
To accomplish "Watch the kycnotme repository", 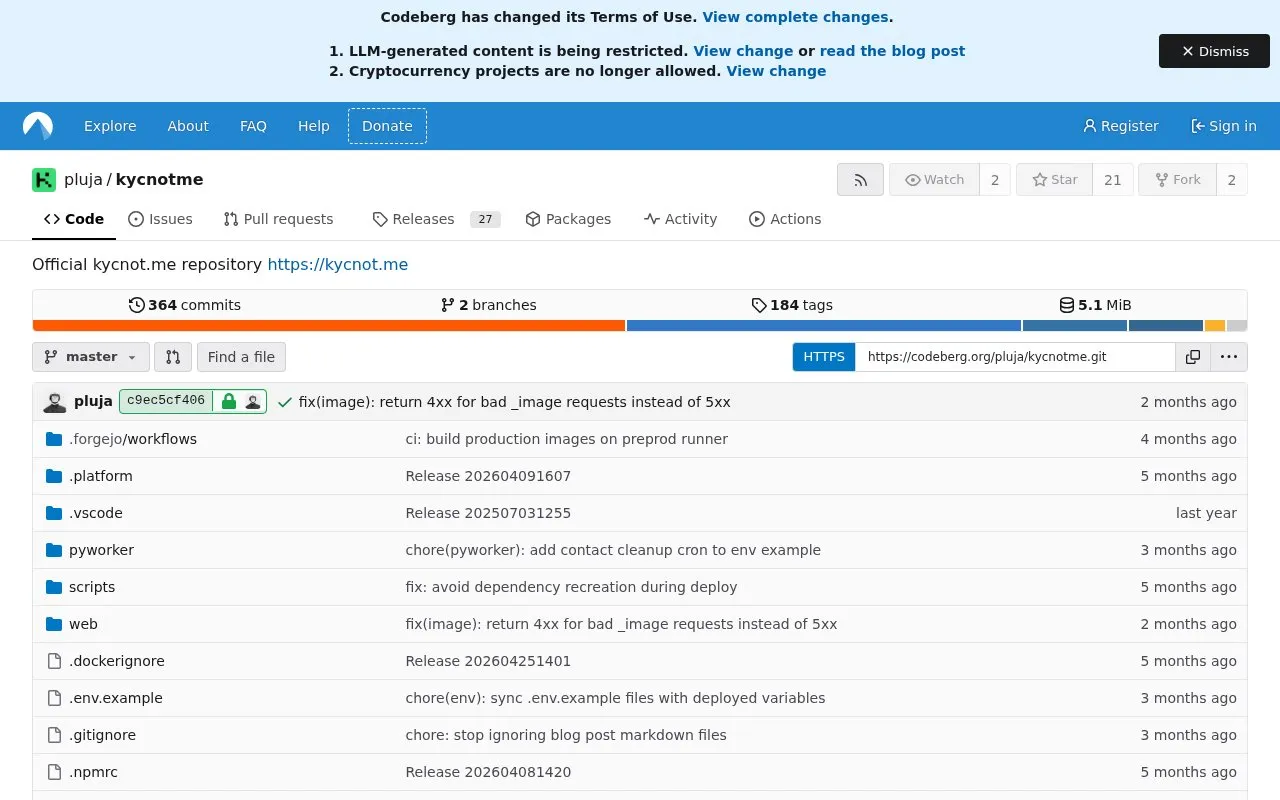I will (934, 180).
